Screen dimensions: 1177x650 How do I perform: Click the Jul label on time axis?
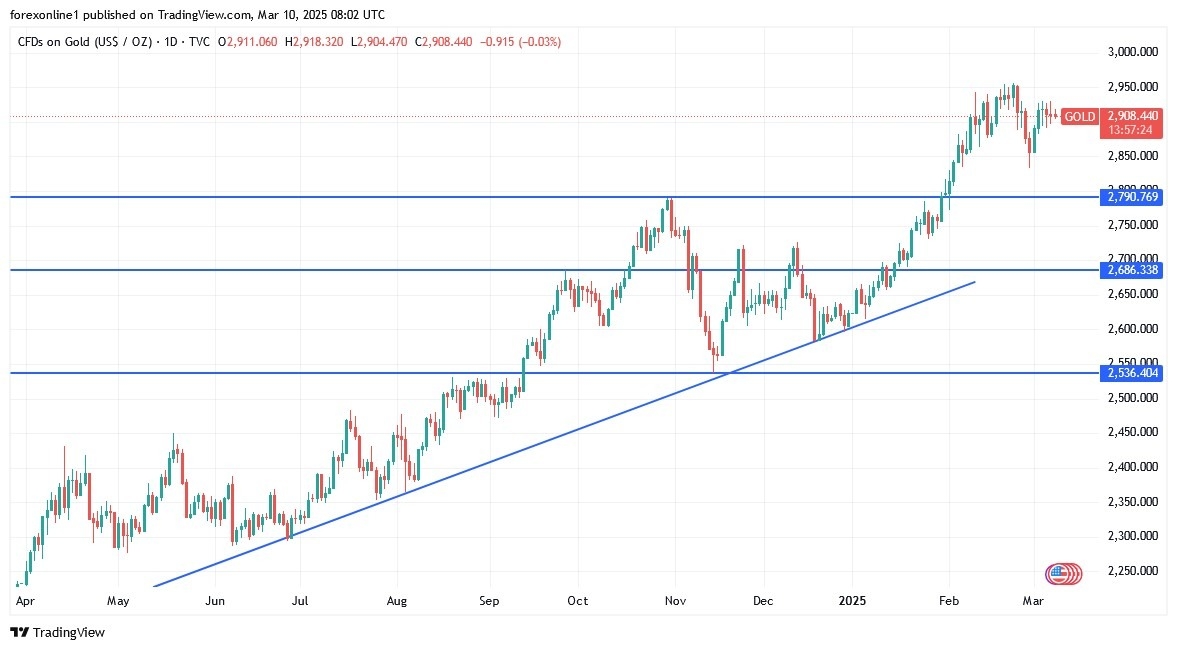click(300, 601)
